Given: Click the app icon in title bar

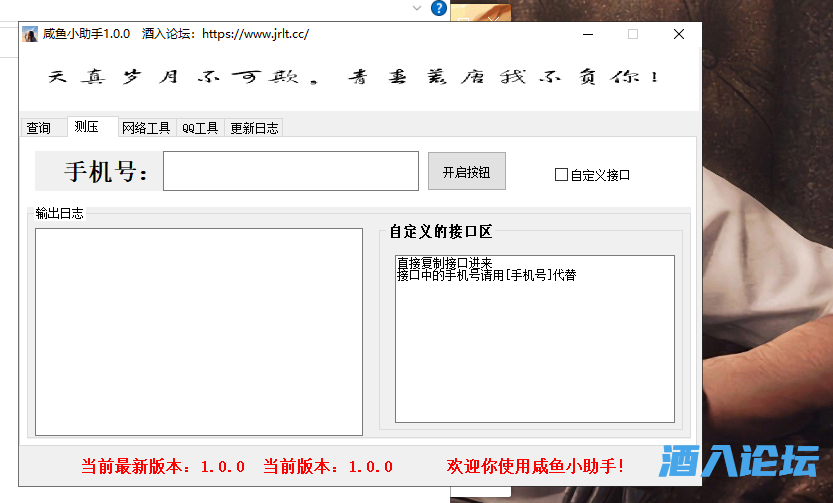Looking at the screenshot, I should point(30,34).
